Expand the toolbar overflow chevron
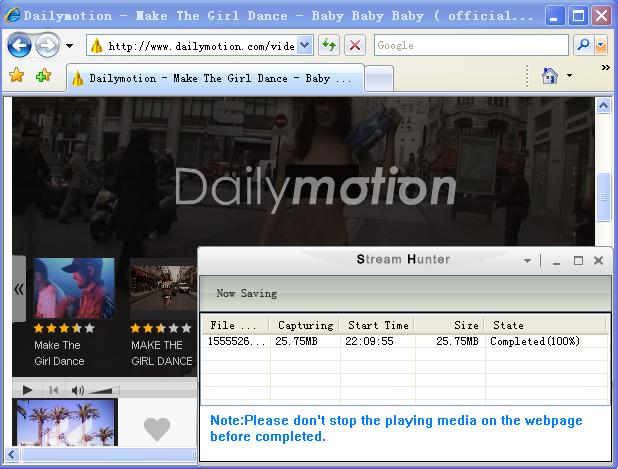Image resolution: width=618 pixels, height=469 pixels. 605,68
